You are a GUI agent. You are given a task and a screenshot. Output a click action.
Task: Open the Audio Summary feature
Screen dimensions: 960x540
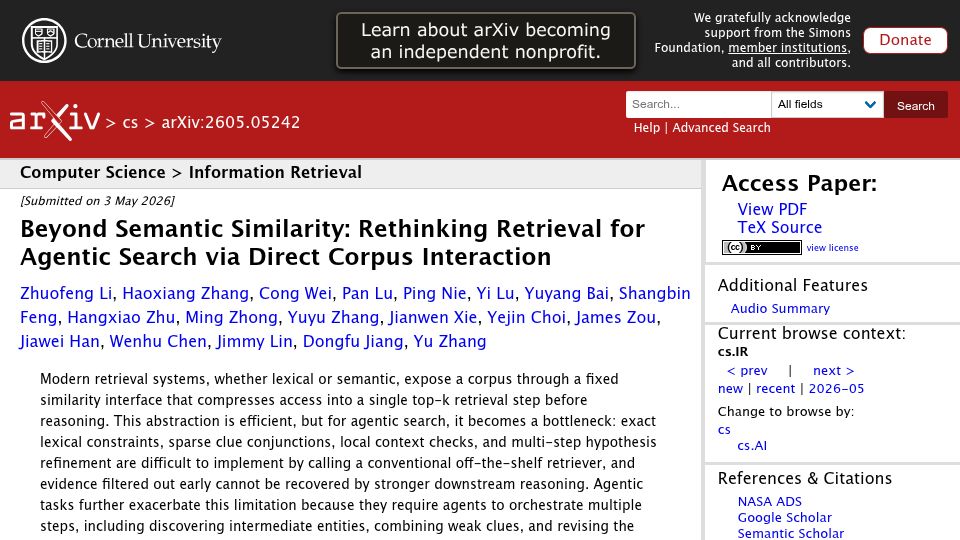[780, 309]
